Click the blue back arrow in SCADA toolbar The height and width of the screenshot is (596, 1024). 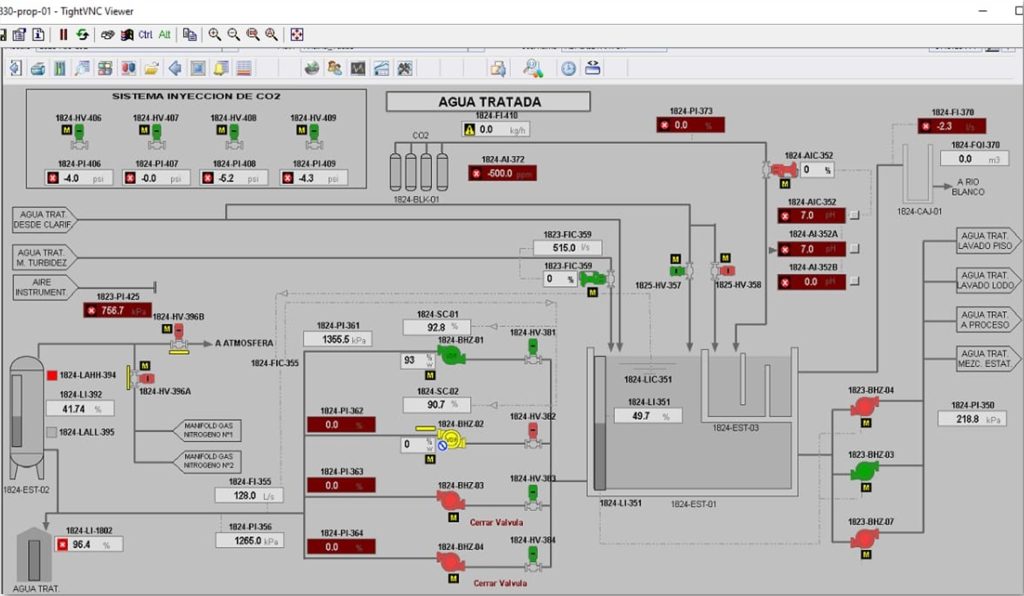pos(175,68)
